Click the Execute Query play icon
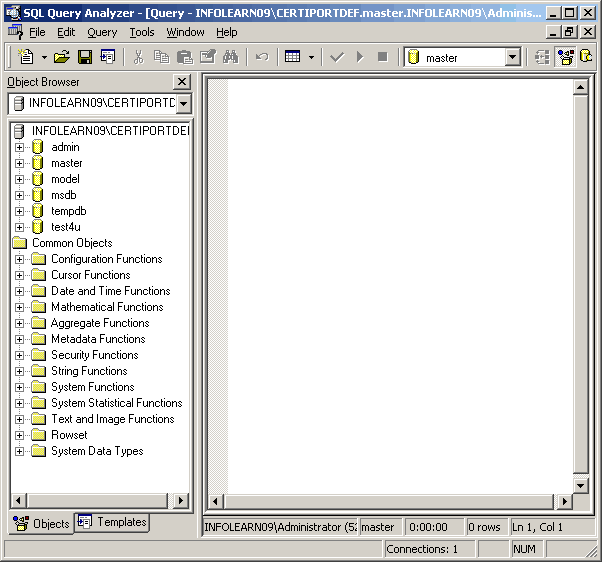The image size is (602, 562). (360, 57)
